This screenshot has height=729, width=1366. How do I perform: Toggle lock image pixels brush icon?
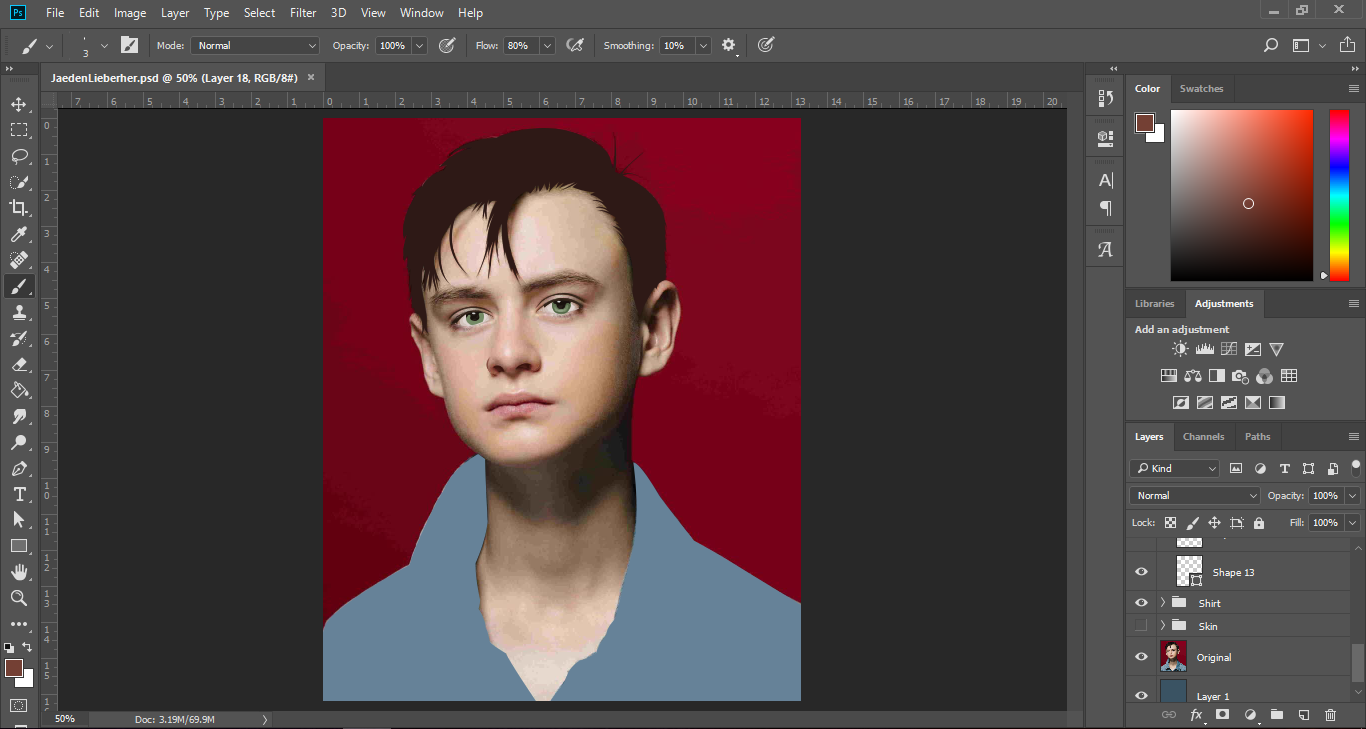point(1192,522)
